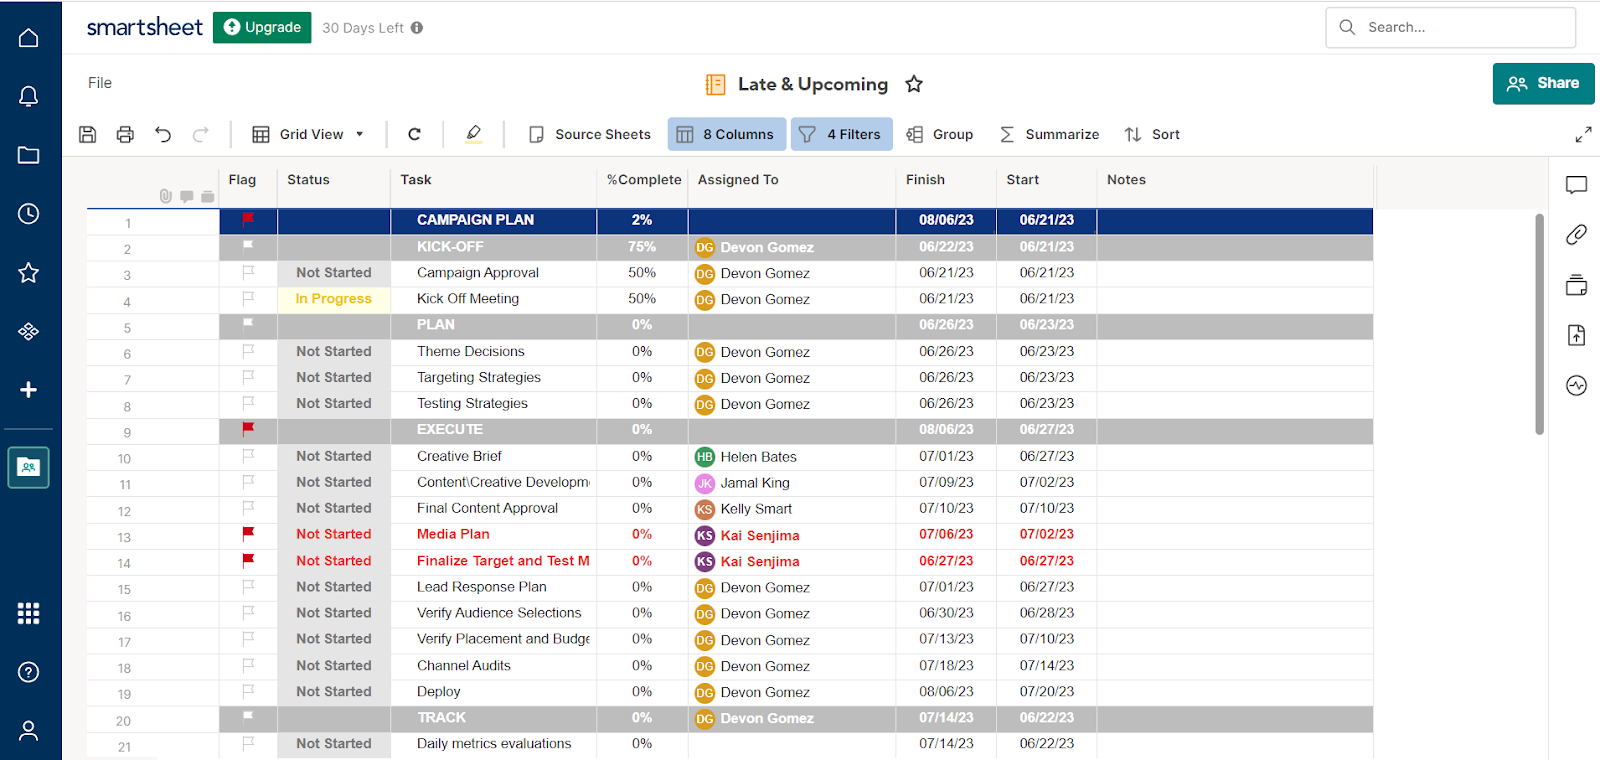Click the Finish column header
This screenshot has width=1600, height=760.
[946, 180]
